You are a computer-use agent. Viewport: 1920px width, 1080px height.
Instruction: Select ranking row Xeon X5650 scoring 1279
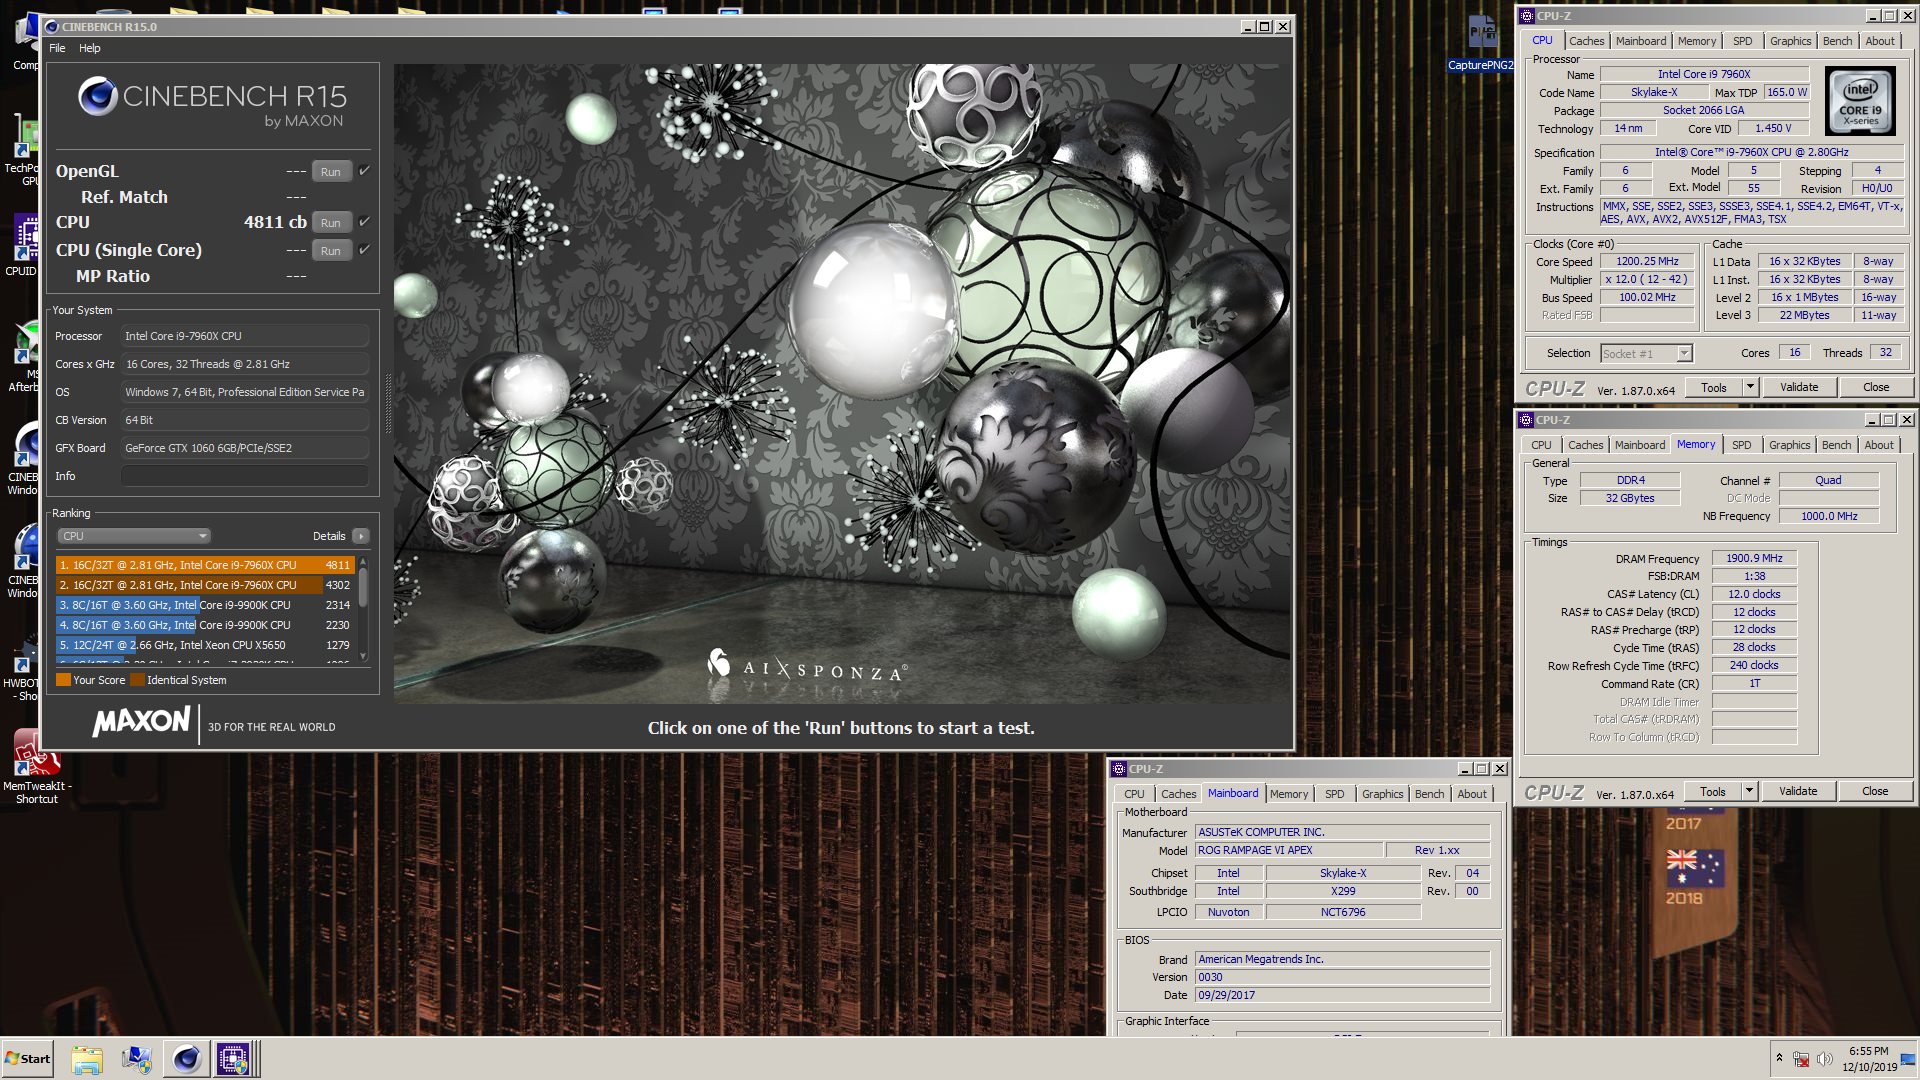[205, 645]
